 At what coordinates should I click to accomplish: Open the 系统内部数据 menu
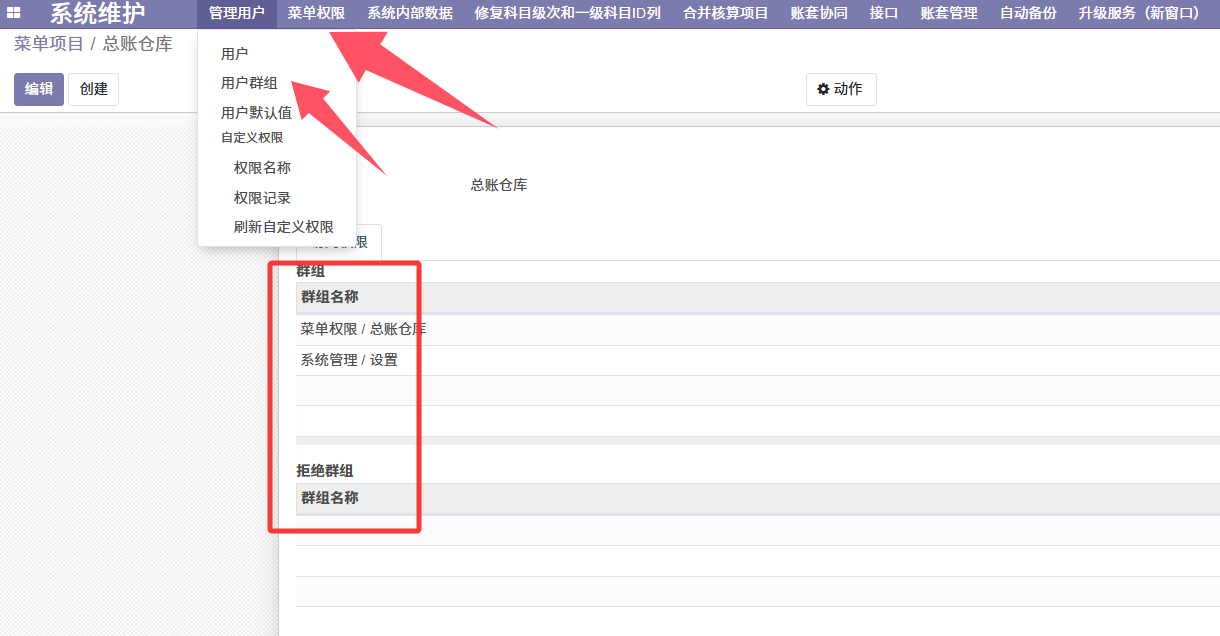(409, 13)
